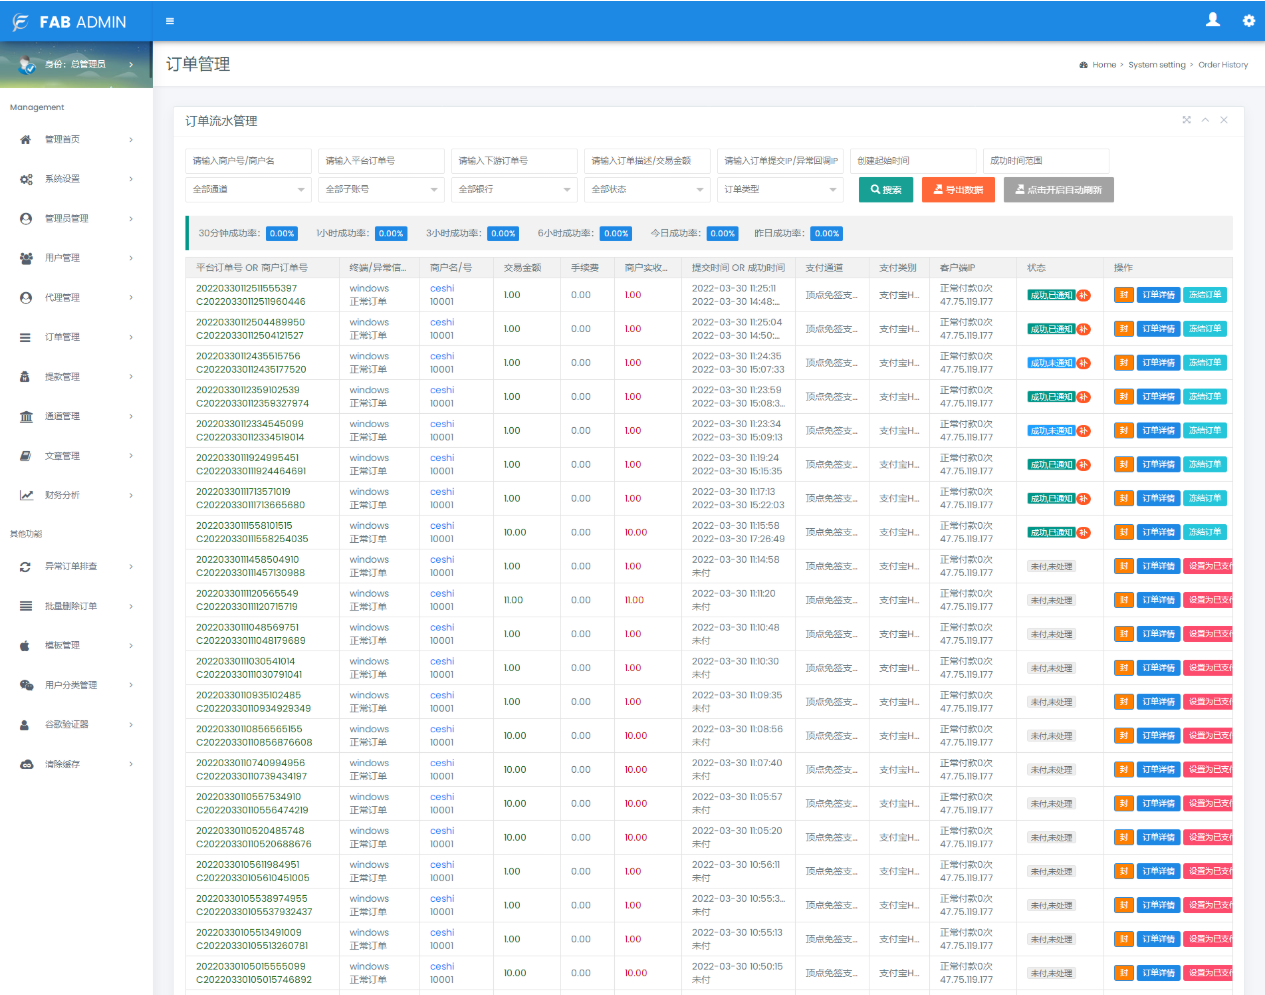Select 提款管理 in sidebar menu

tap(62, 377)
